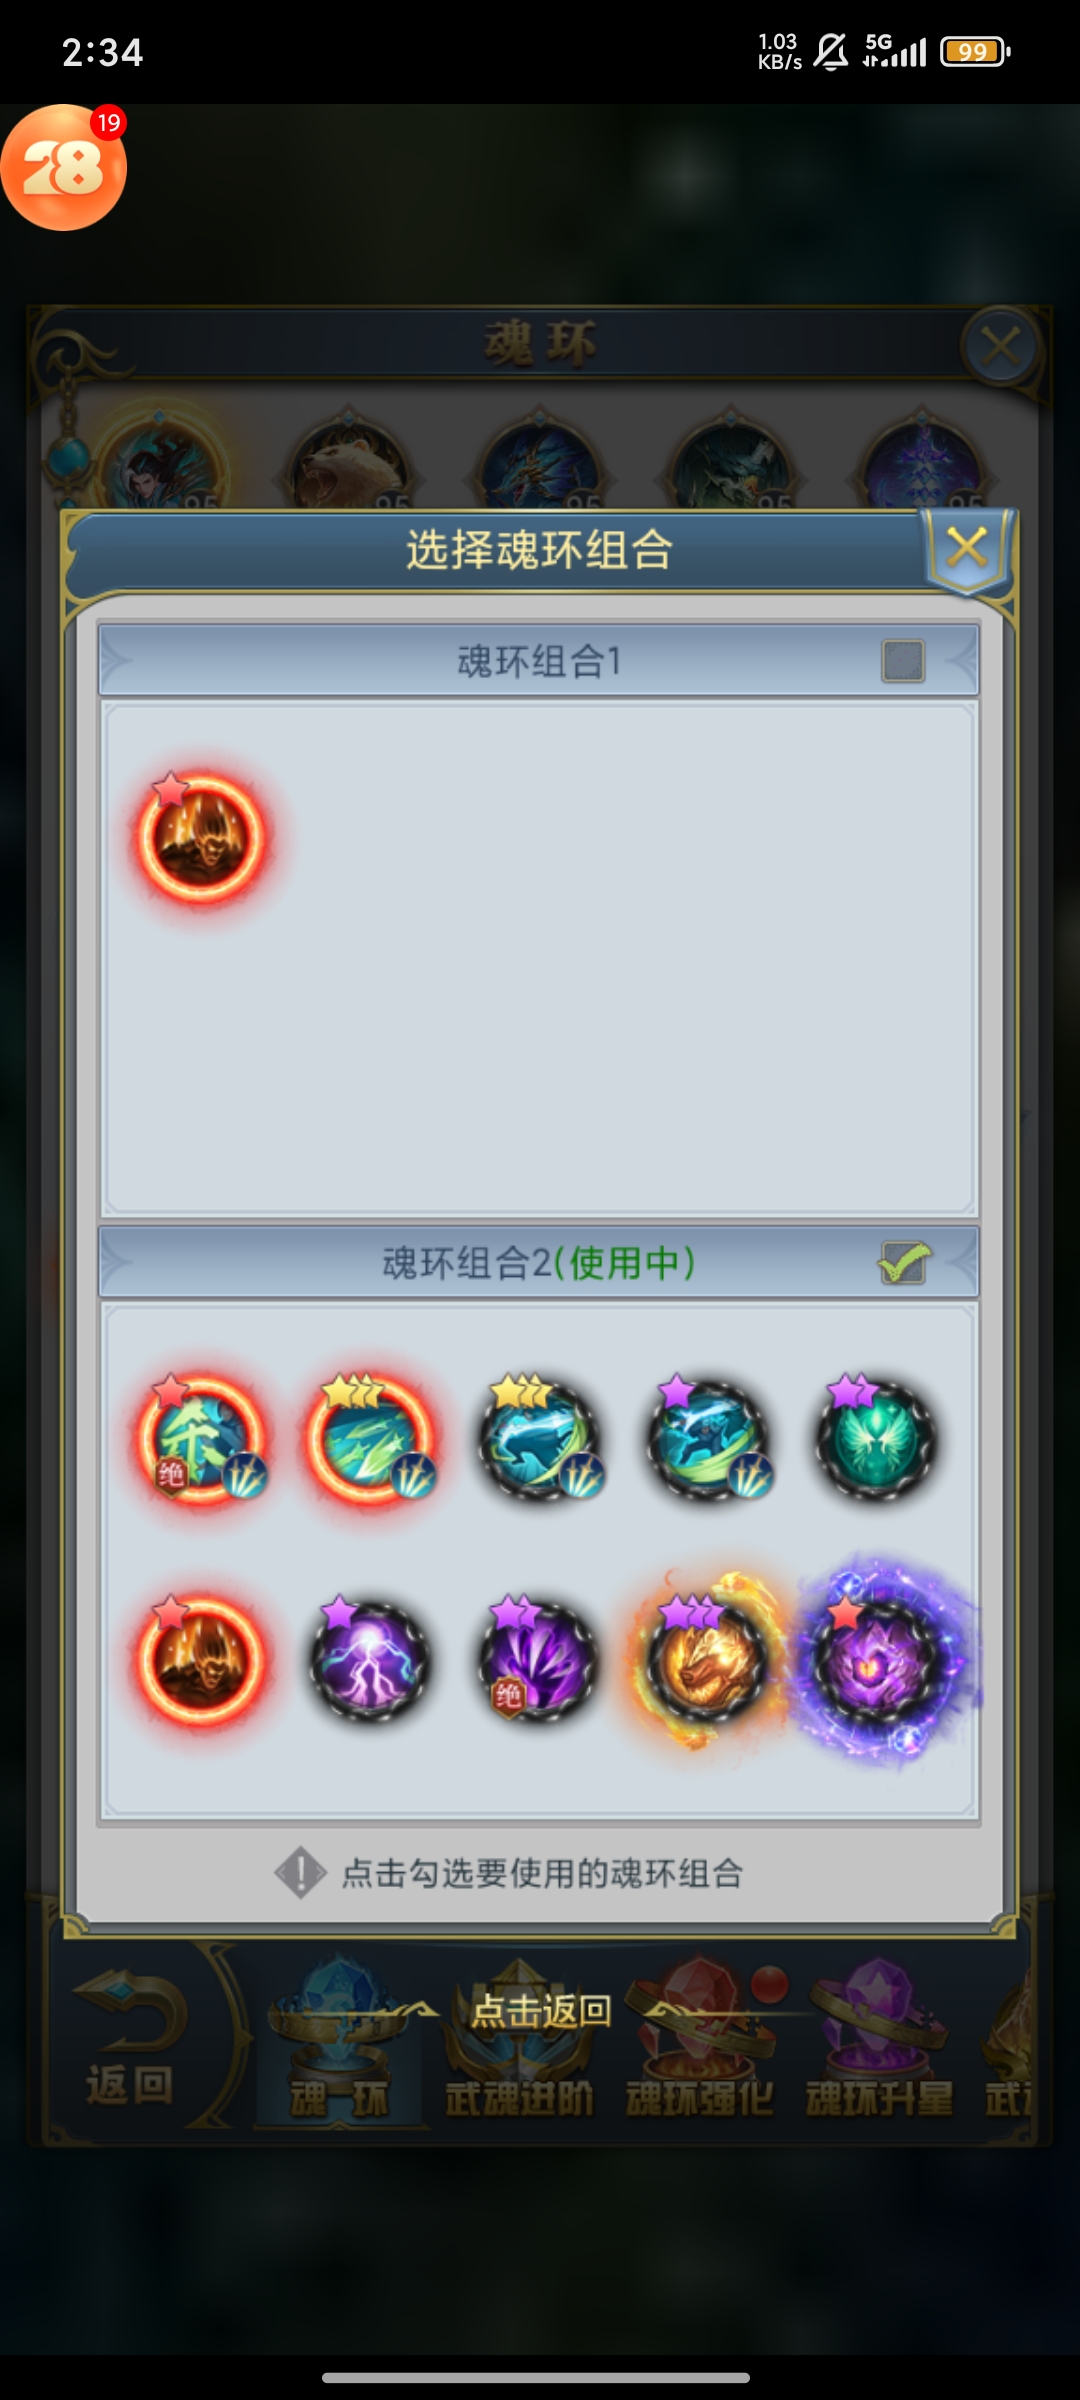The width and height of the screenshot is (1080, 2400).
Task: Select the green 杀 soul ring icon
Action: (201, 1440)
